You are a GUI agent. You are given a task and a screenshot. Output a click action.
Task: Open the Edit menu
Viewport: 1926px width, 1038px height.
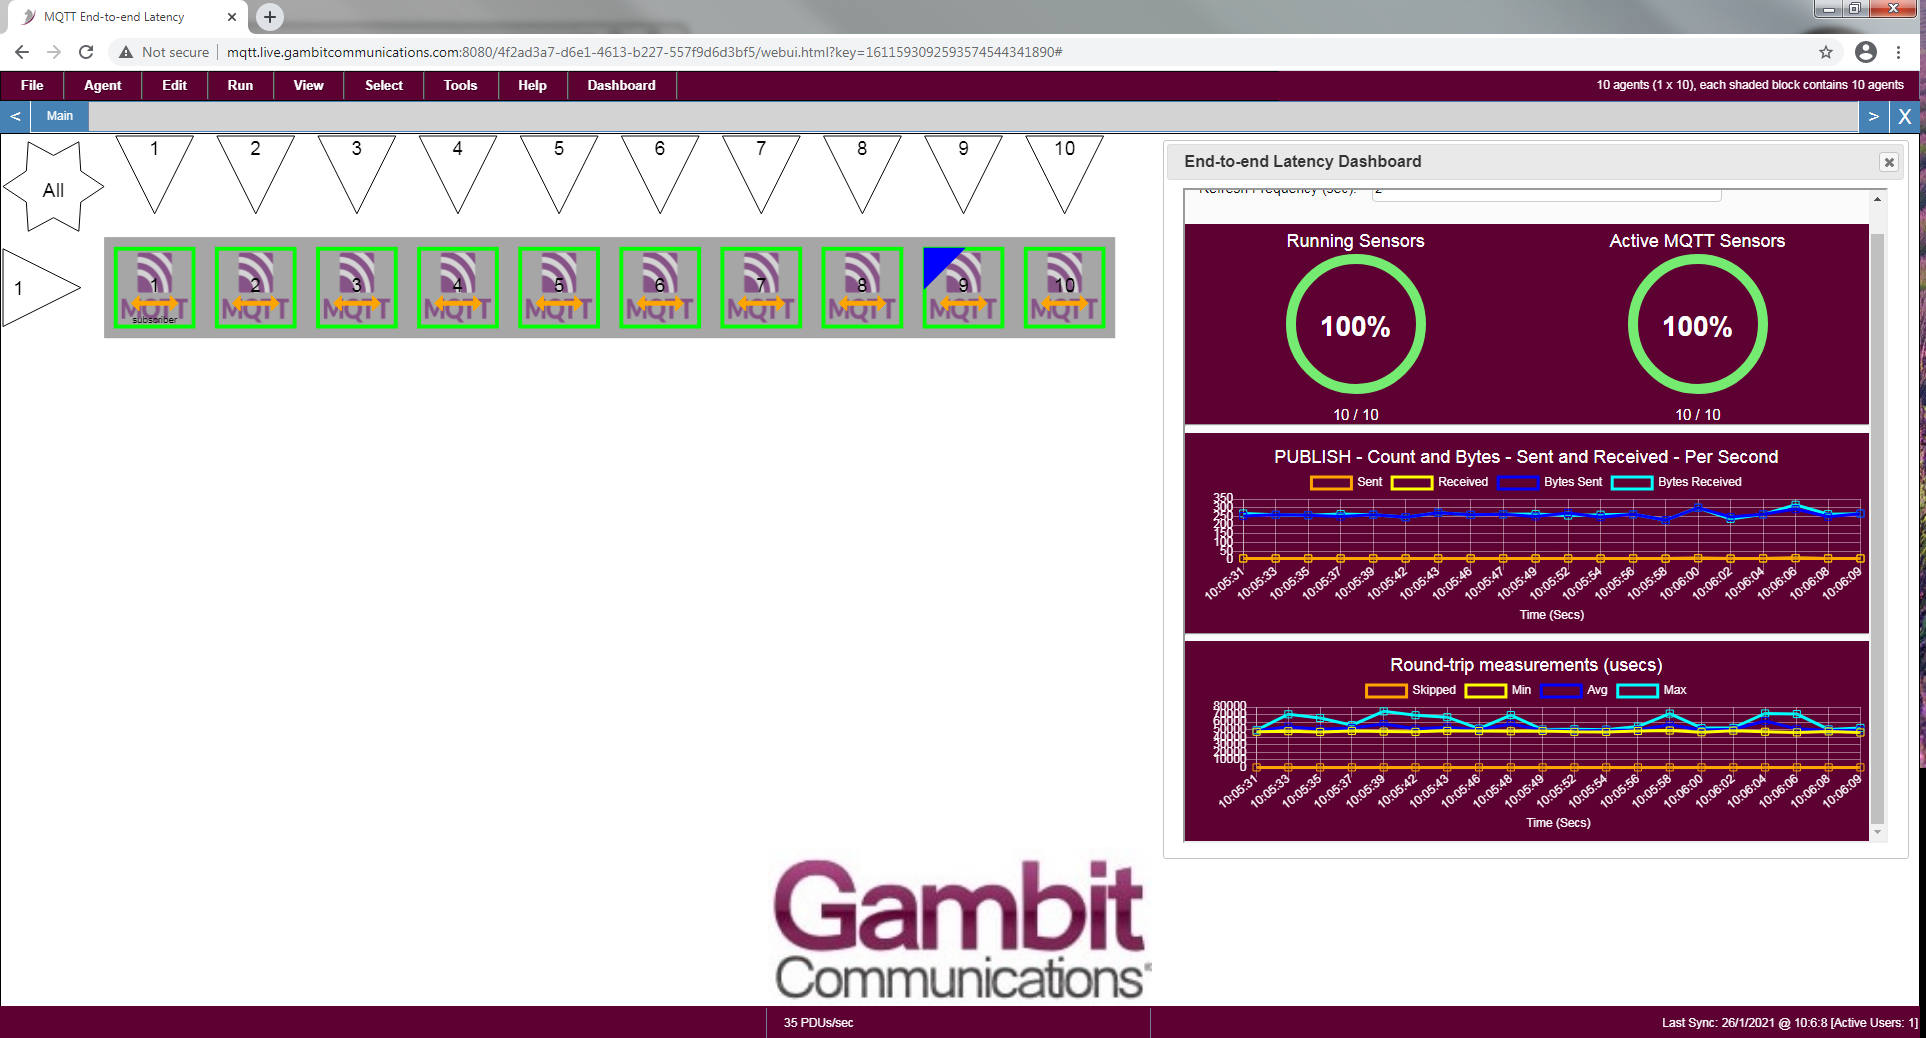point(174,86)
